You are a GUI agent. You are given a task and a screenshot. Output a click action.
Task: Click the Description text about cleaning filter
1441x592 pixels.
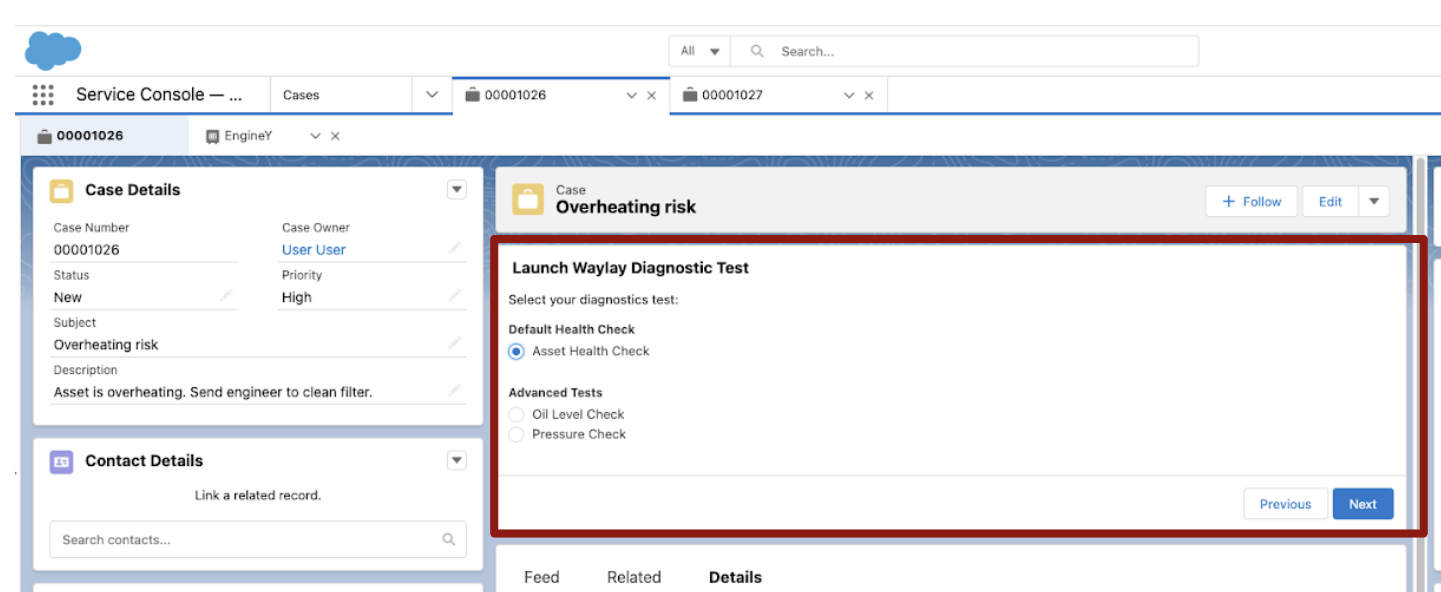(213, 392)
